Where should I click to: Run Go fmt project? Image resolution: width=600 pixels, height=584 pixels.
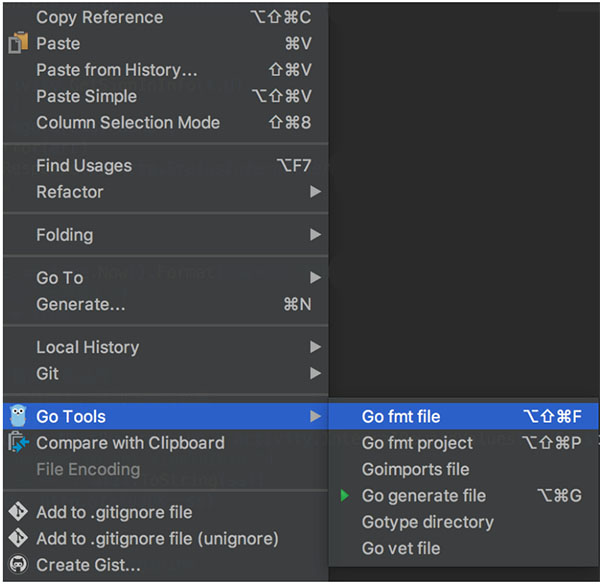coord(417,443)
